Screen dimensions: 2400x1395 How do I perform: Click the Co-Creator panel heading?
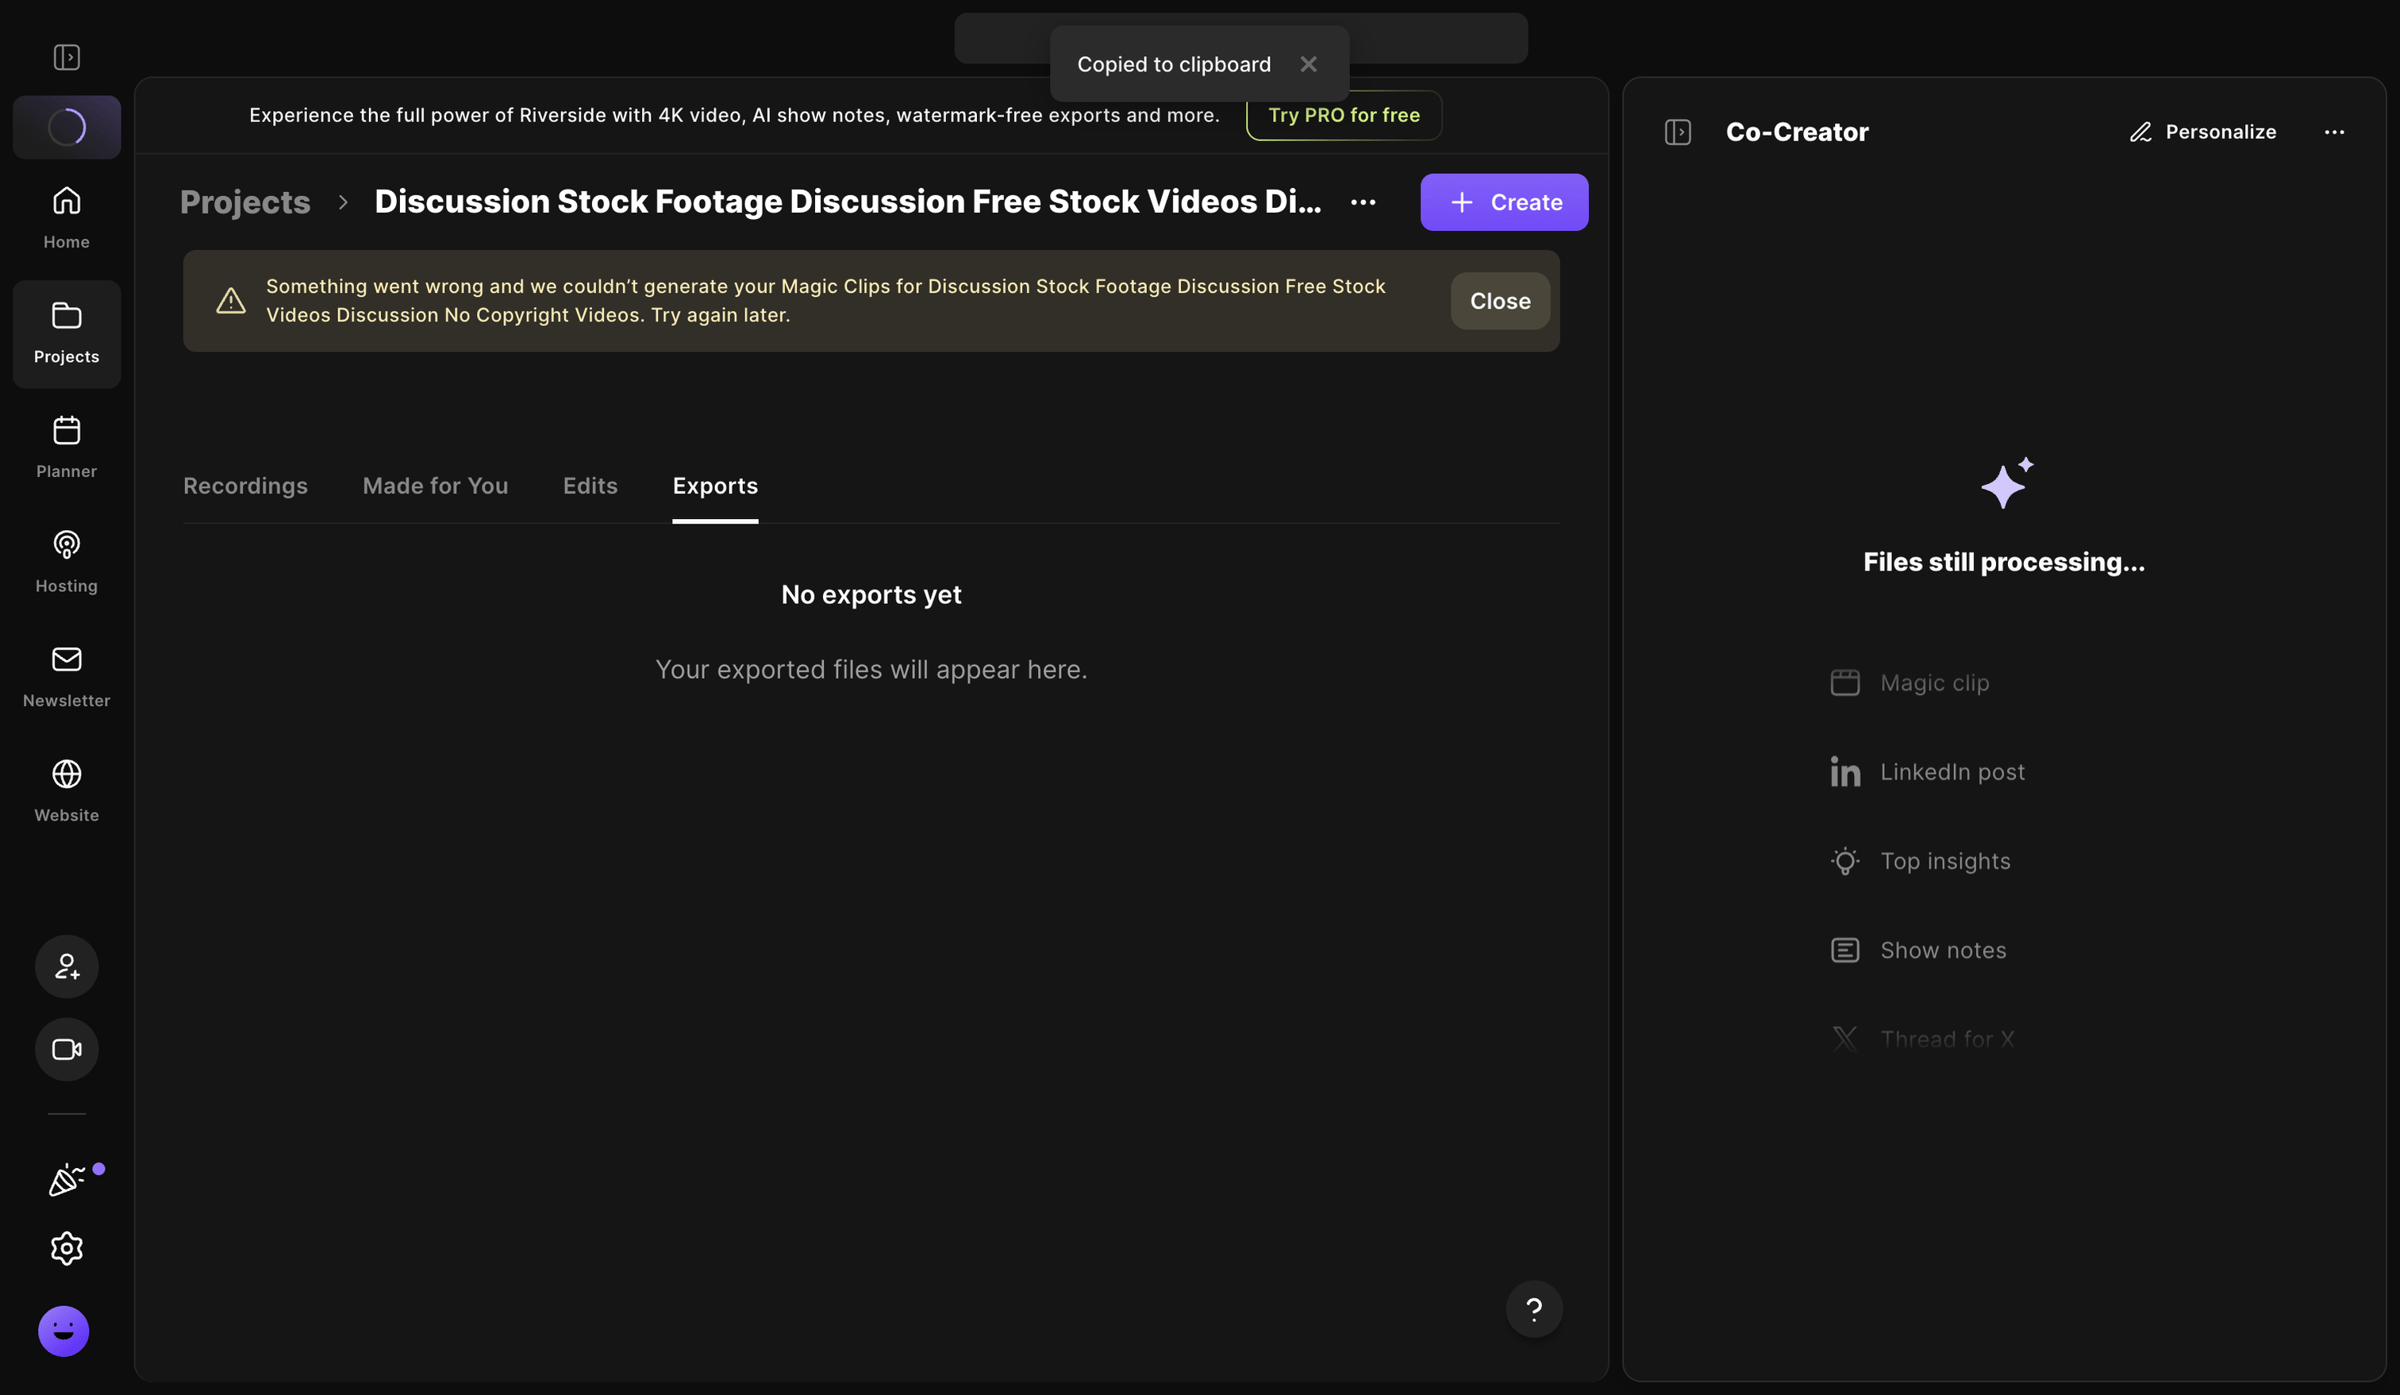click(x=1797, y=132)
